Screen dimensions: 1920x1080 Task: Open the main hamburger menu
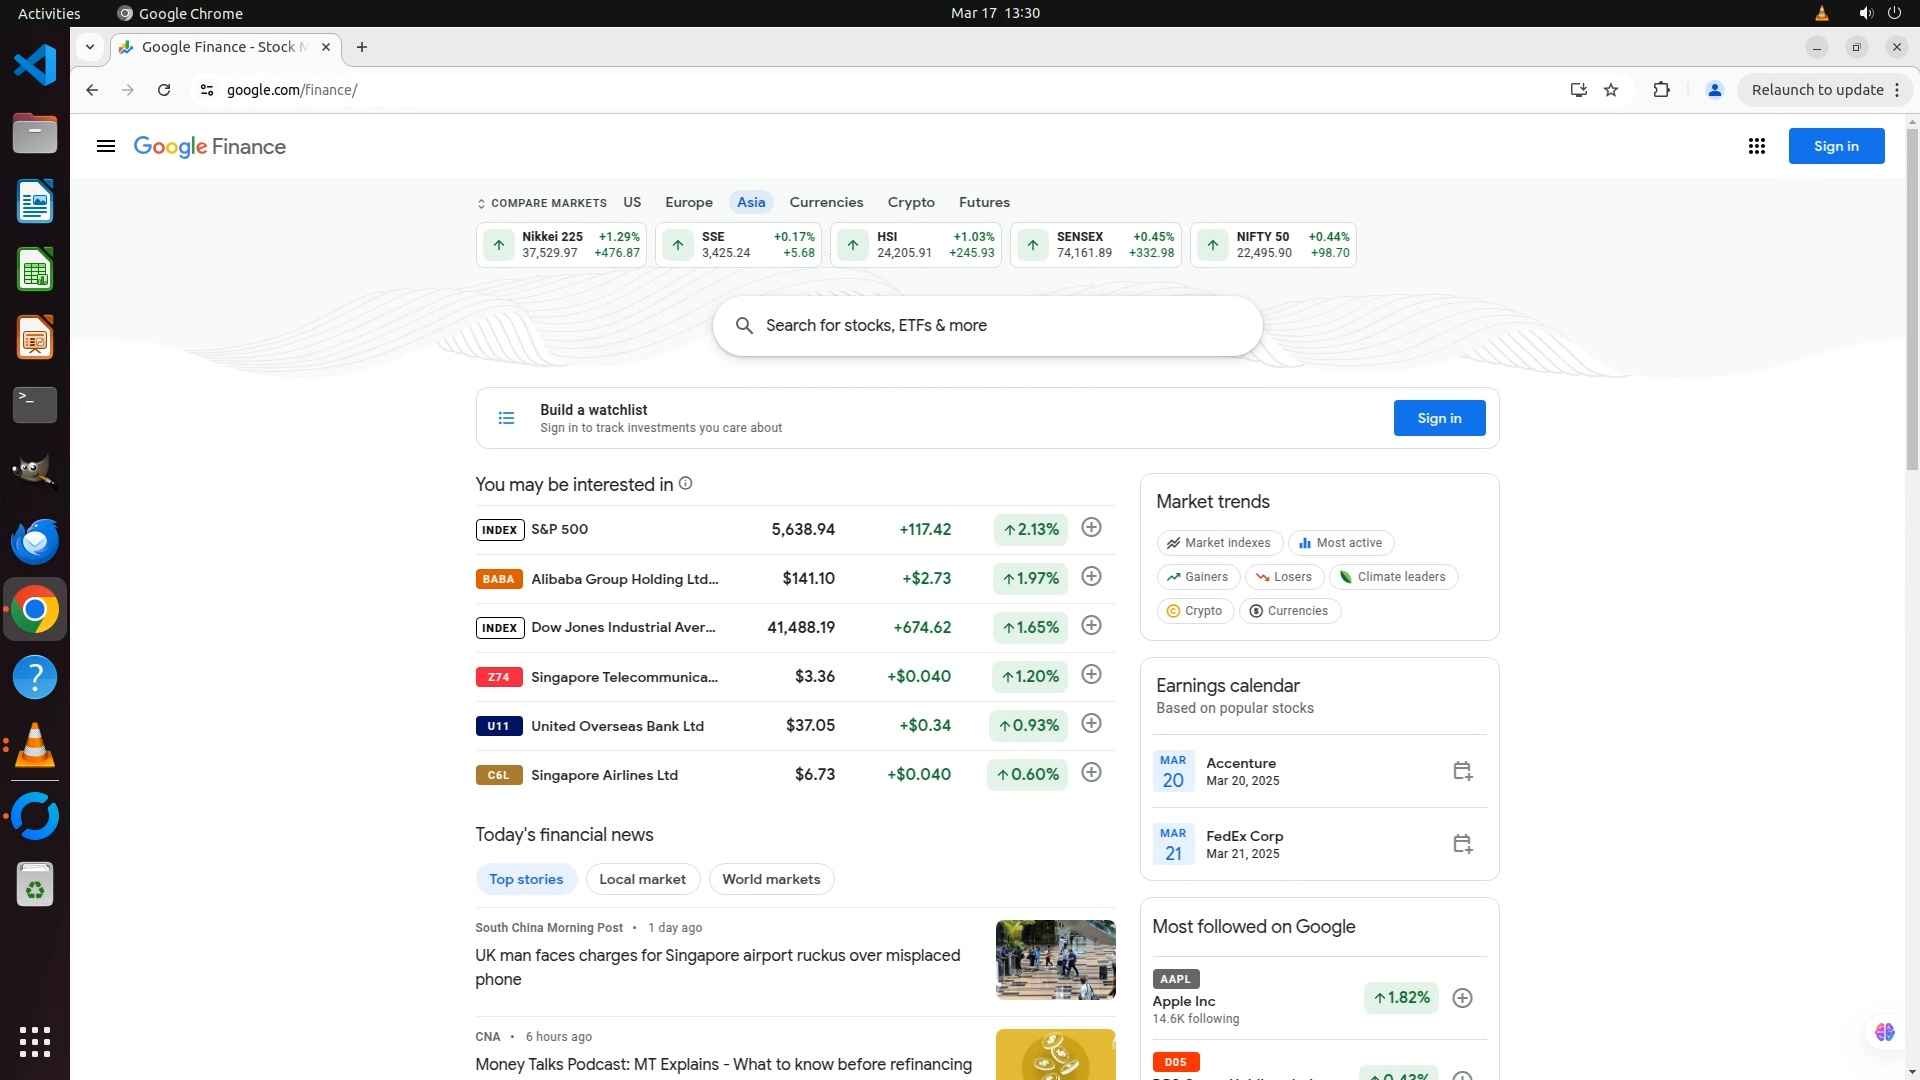(x=106, y=146)
